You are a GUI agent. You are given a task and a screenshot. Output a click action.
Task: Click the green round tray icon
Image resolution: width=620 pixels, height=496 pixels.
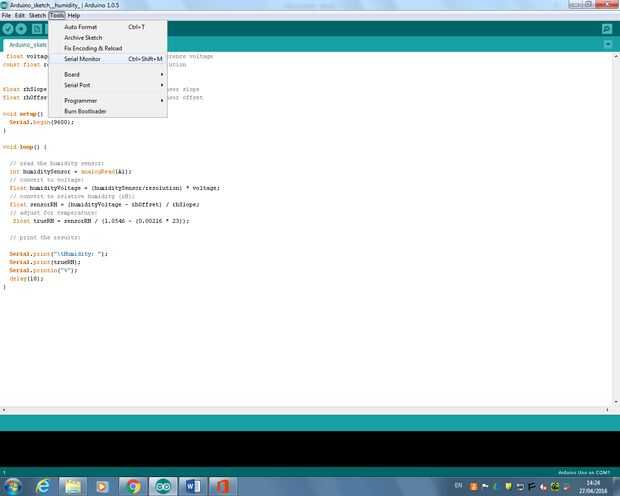pyautogui.click(x=555, y=487)
